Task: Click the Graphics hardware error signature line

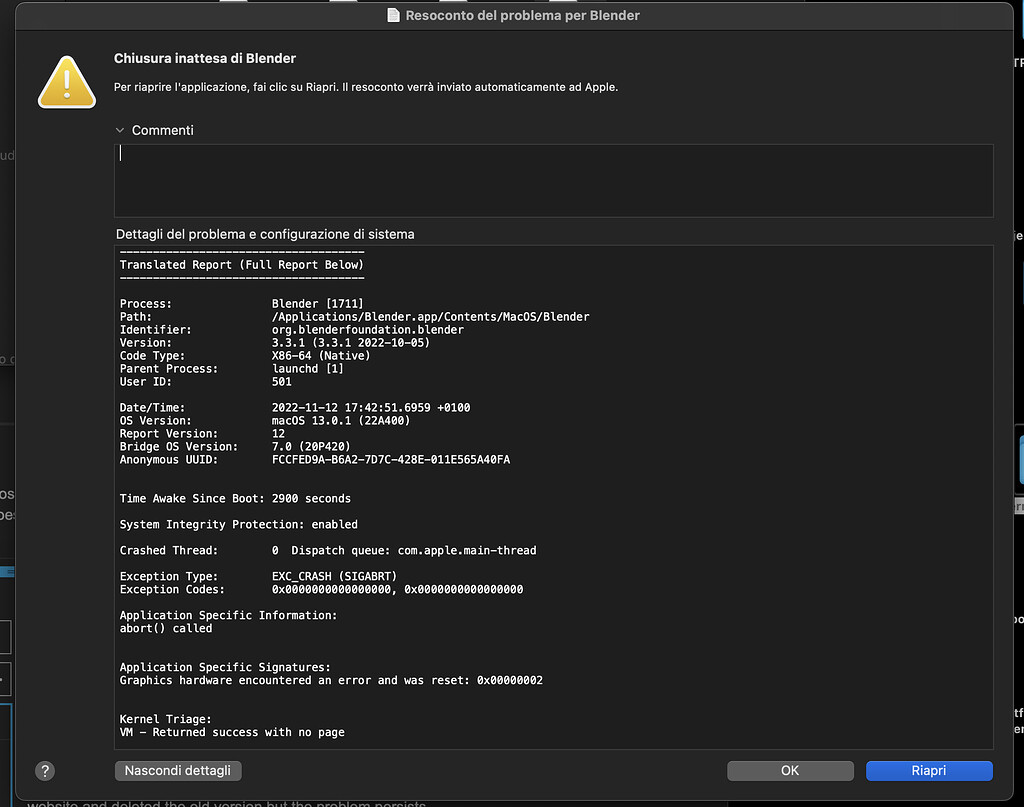Action: 330,680
